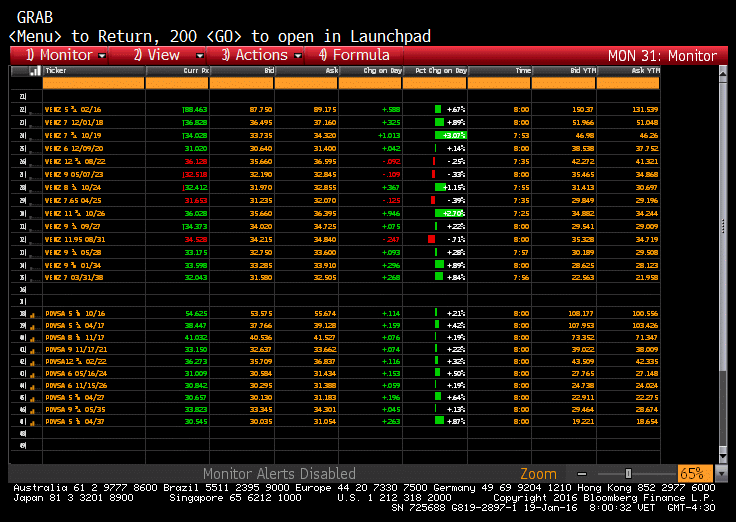736x522 pixels.
Task: Click the chart icon beside PDVSA 6 11/15/26 row
Action: pyautogui.click(x=32, y=387)
